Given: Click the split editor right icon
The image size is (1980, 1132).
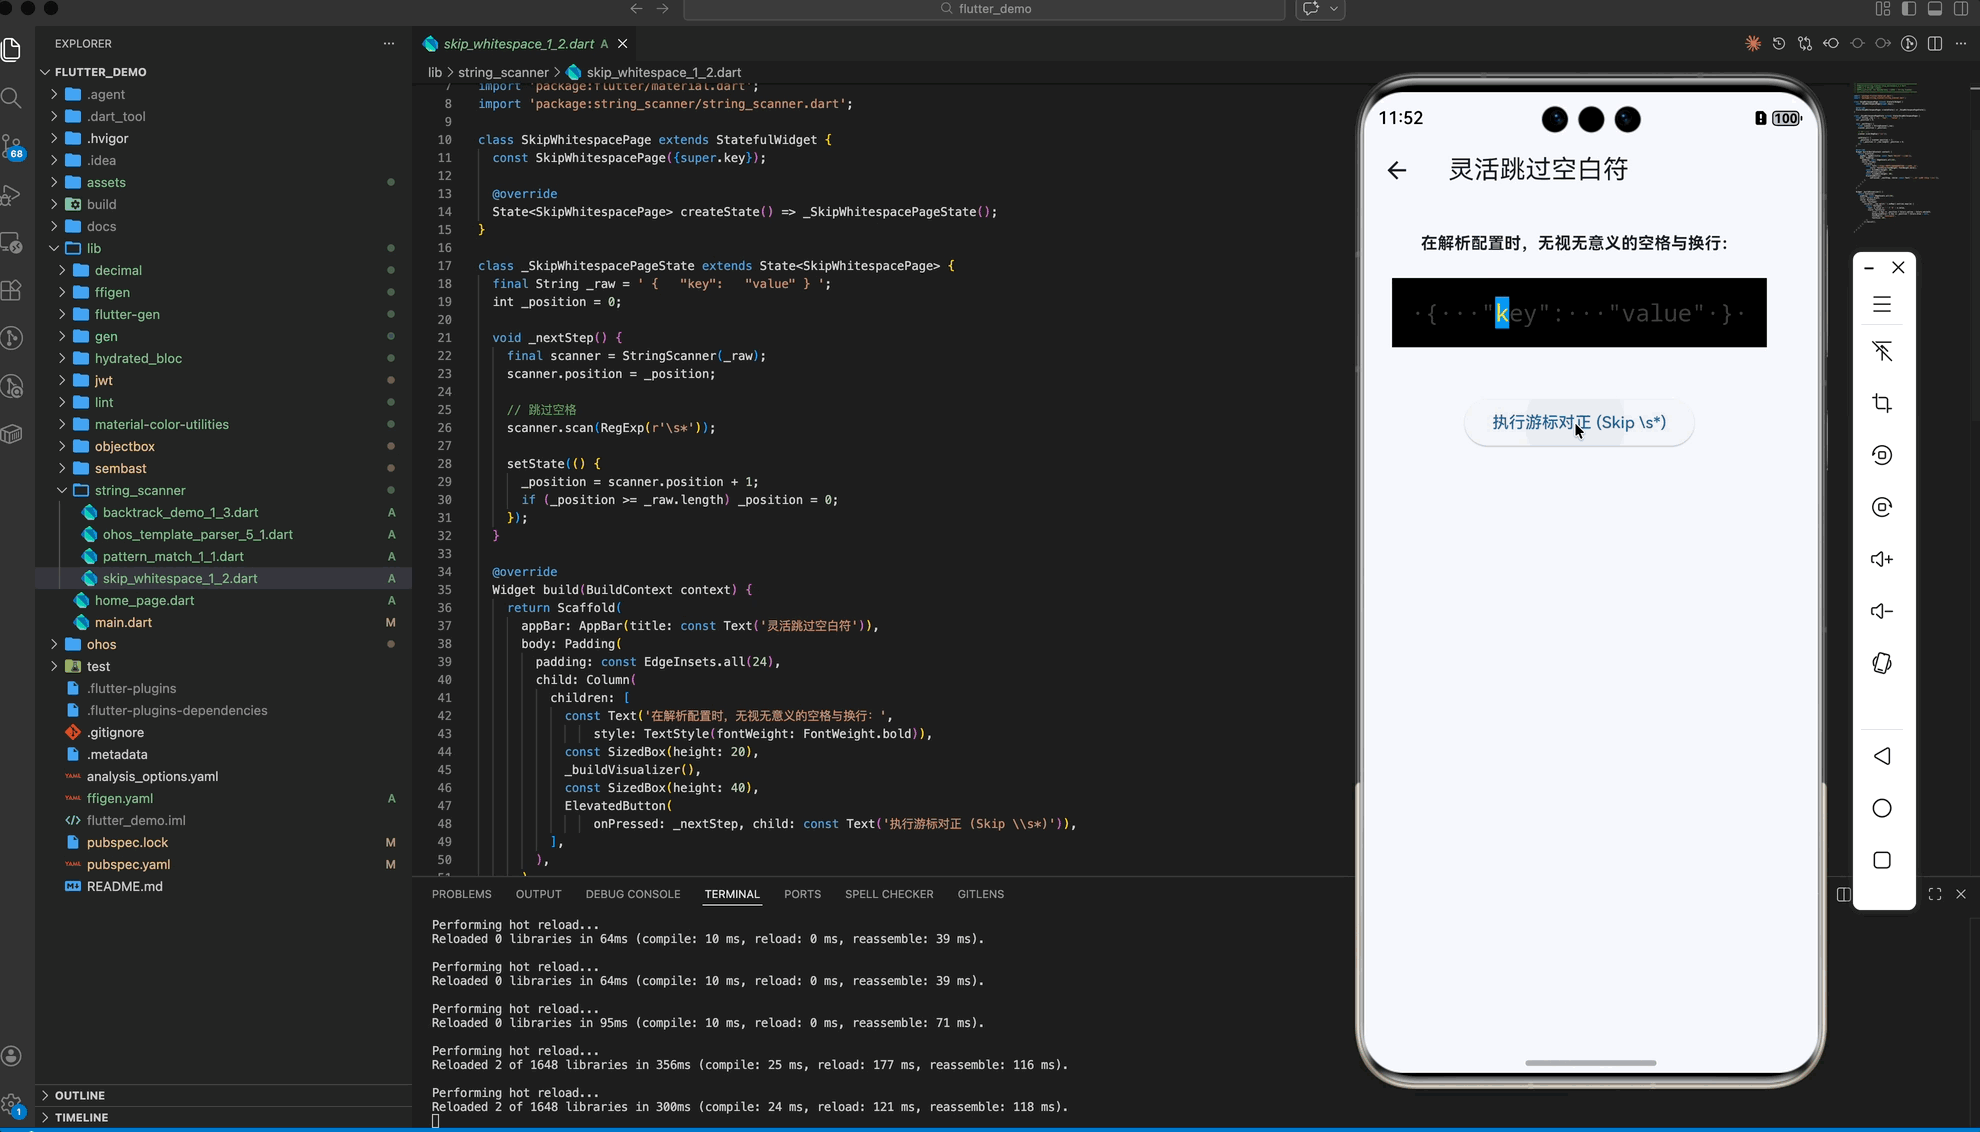Looking at the screenshot, I should 1935,44.
